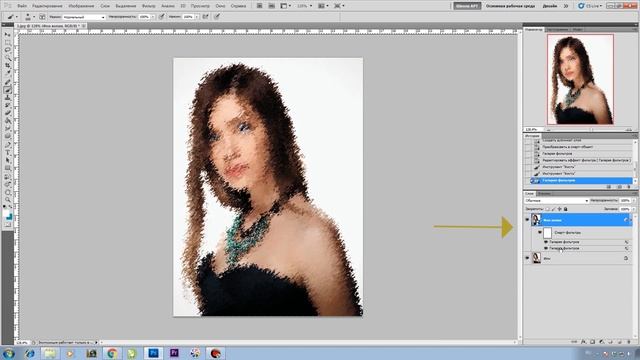640x360 pixels.
Task: Select the Zoom tool in toolbox
Action: (8, 200)
